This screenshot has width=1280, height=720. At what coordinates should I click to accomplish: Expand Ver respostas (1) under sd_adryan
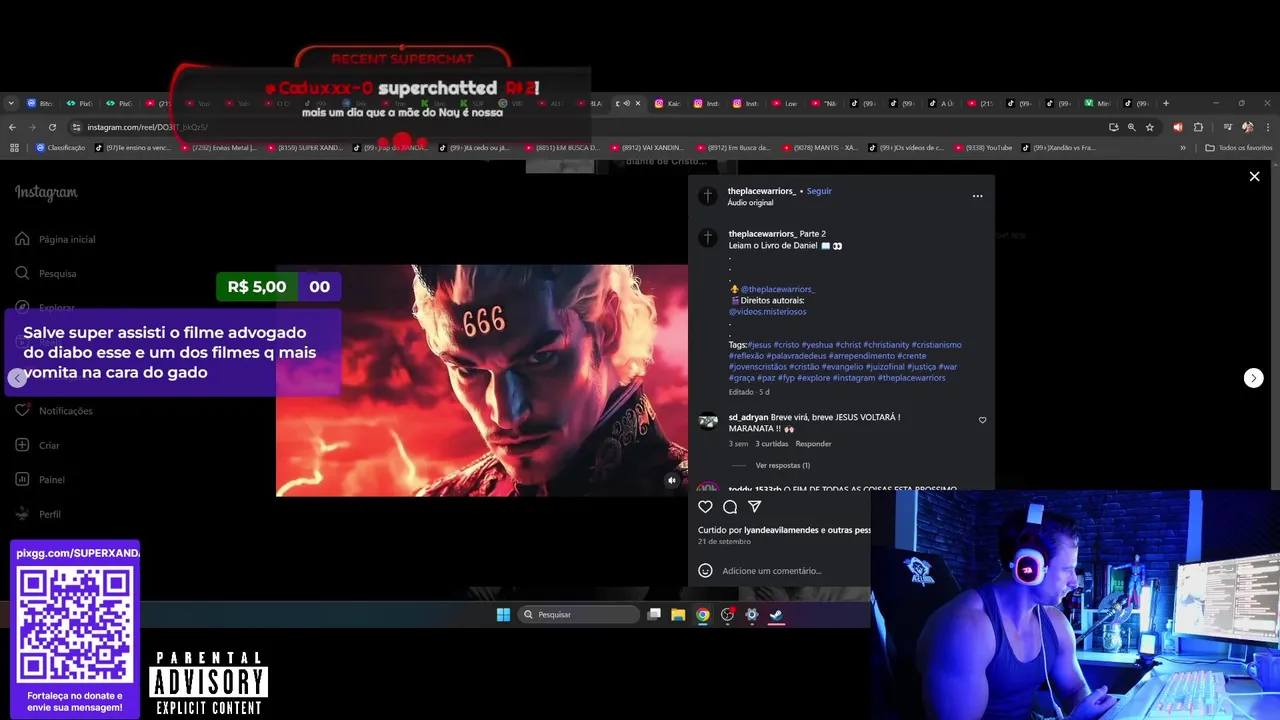[x=783, y=465]
